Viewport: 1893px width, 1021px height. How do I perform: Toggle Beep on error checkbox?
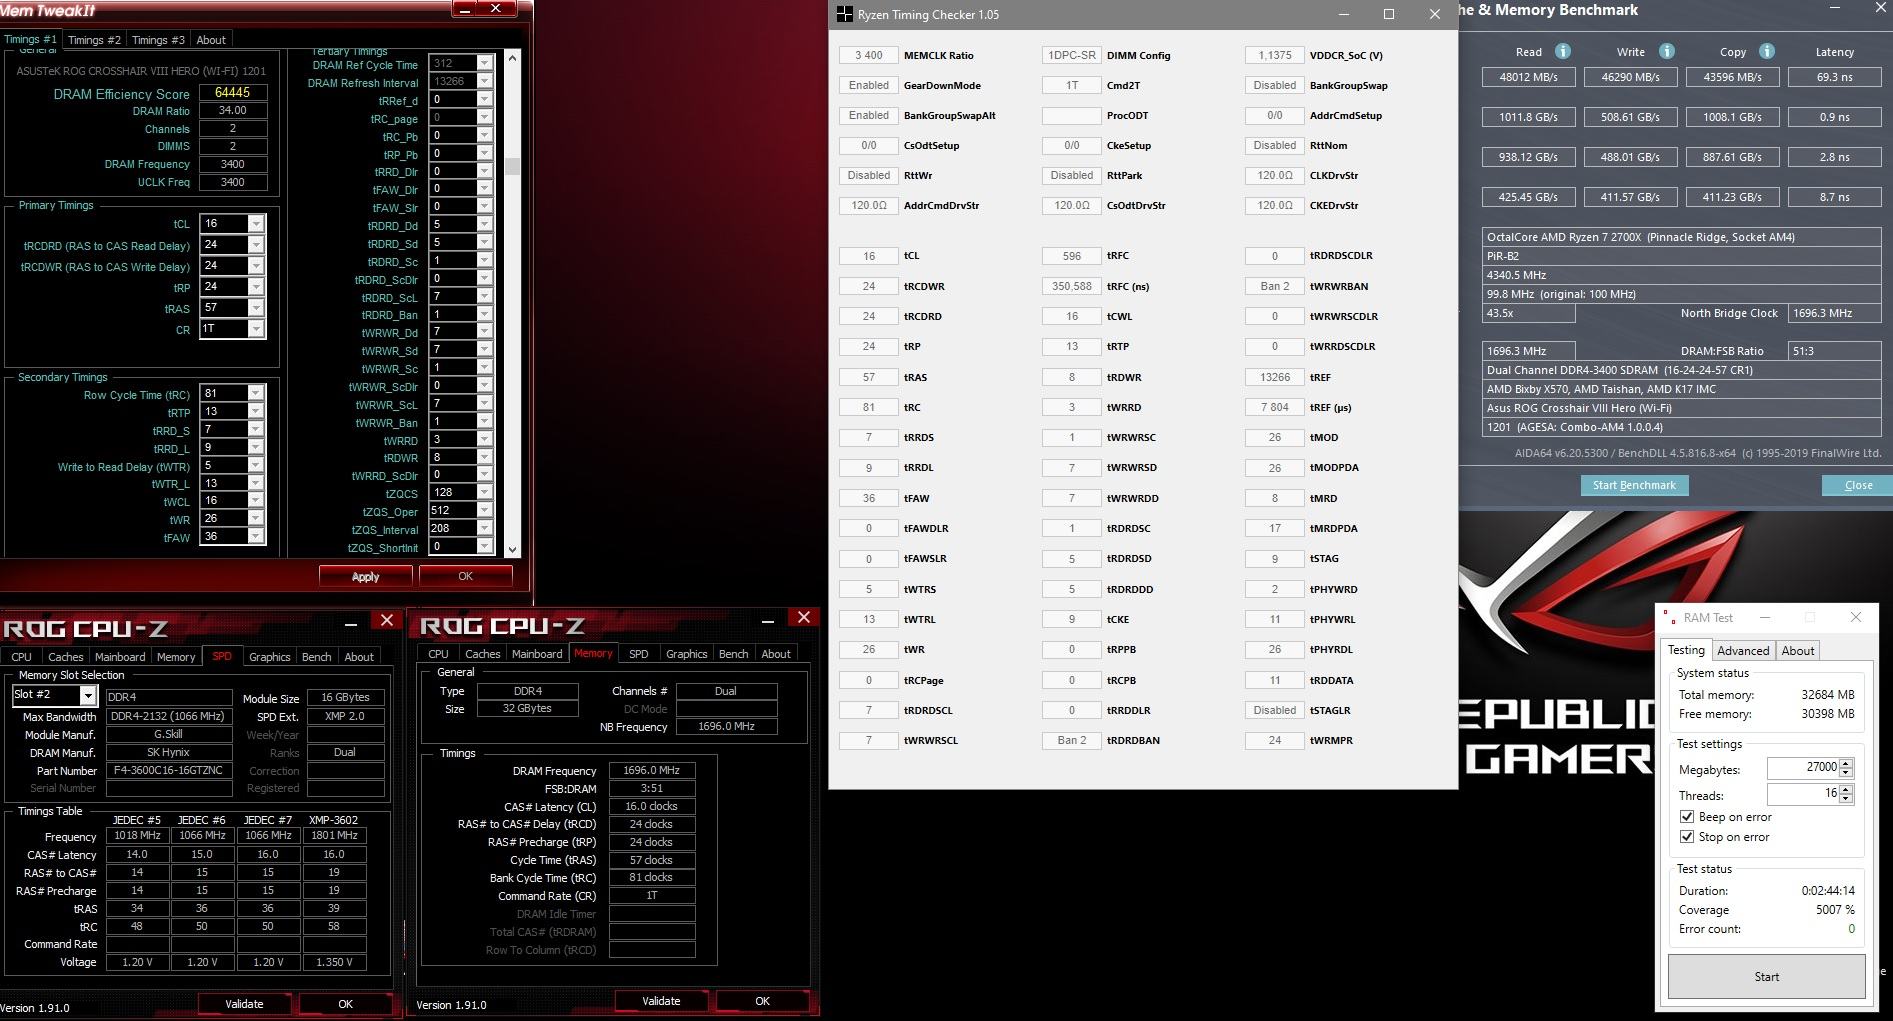point(1687,817)
